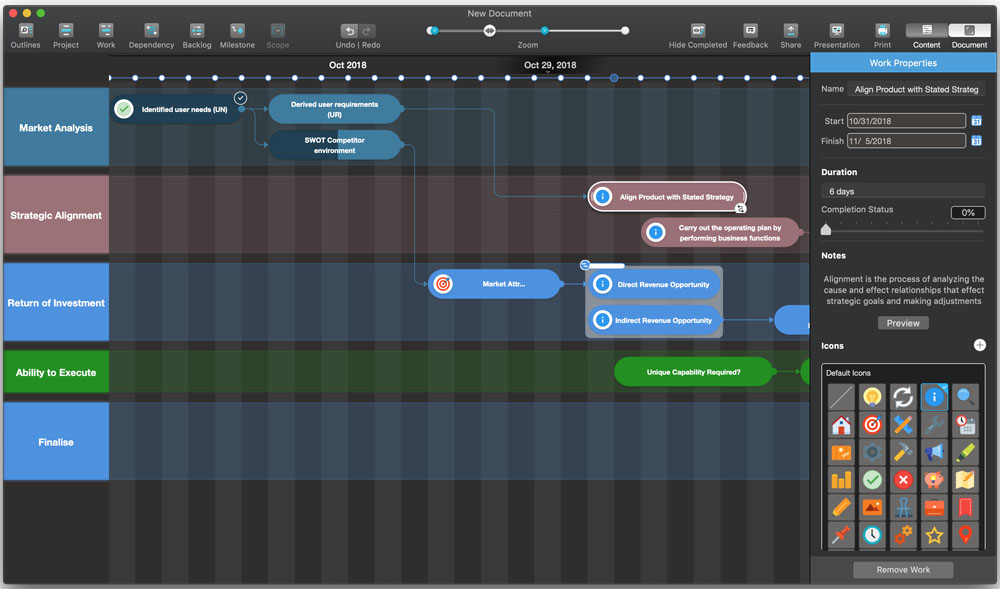Click the Completion Status slider handle
1000x589 pixels.
click(x=826, y=229)
